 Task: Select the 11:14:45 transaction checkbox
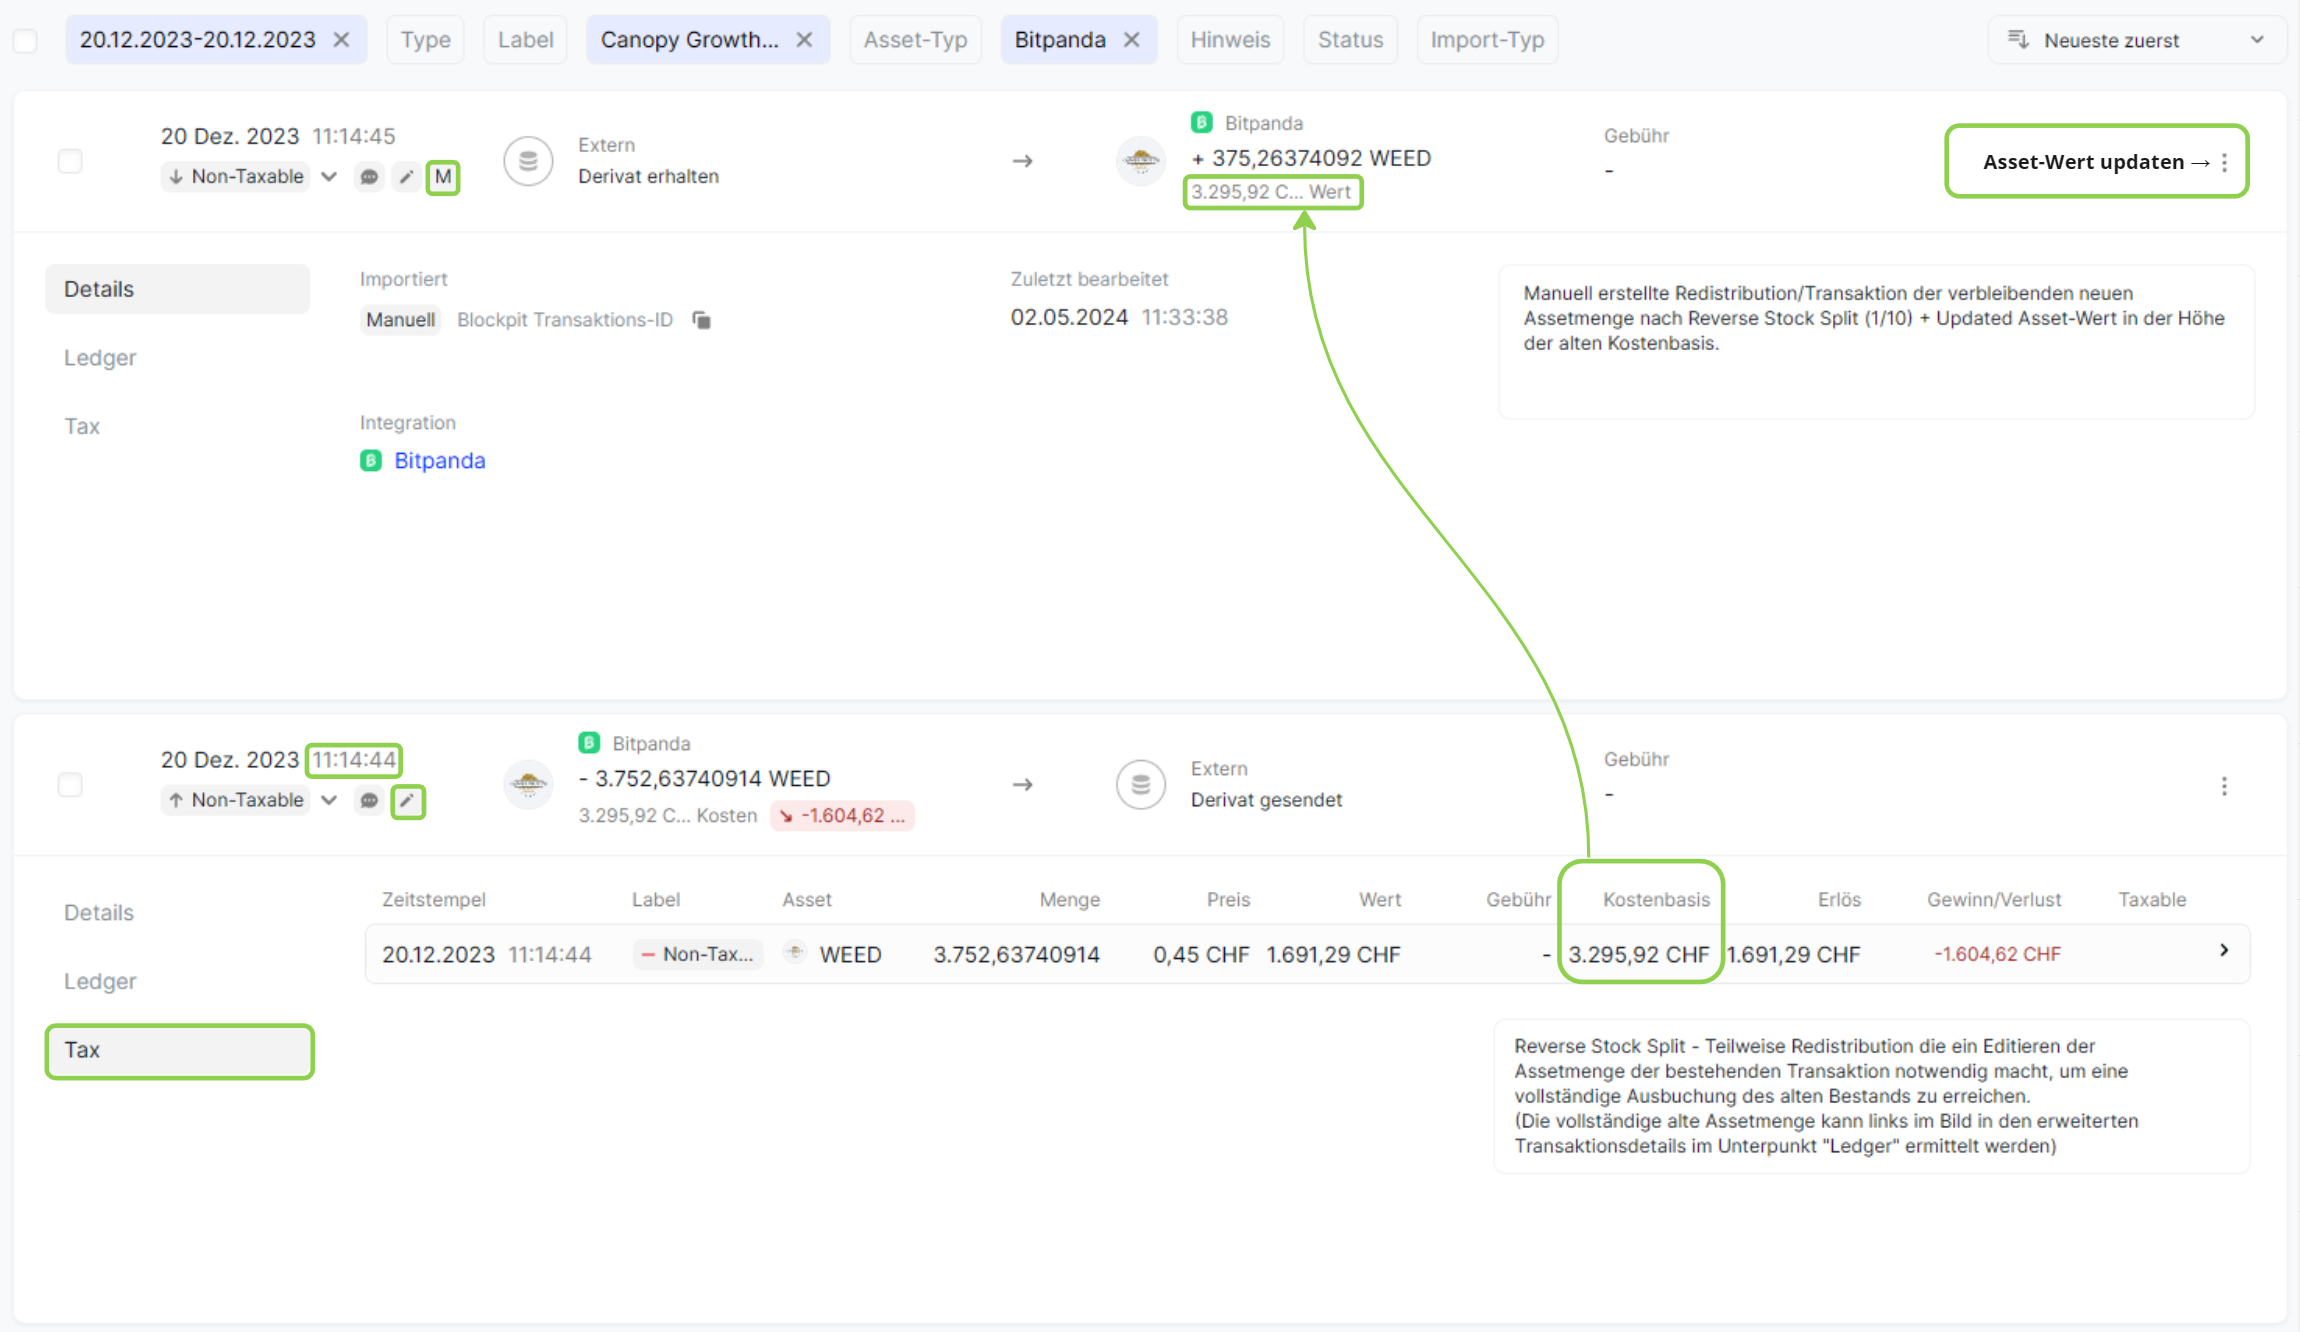(x=70, y=161)
